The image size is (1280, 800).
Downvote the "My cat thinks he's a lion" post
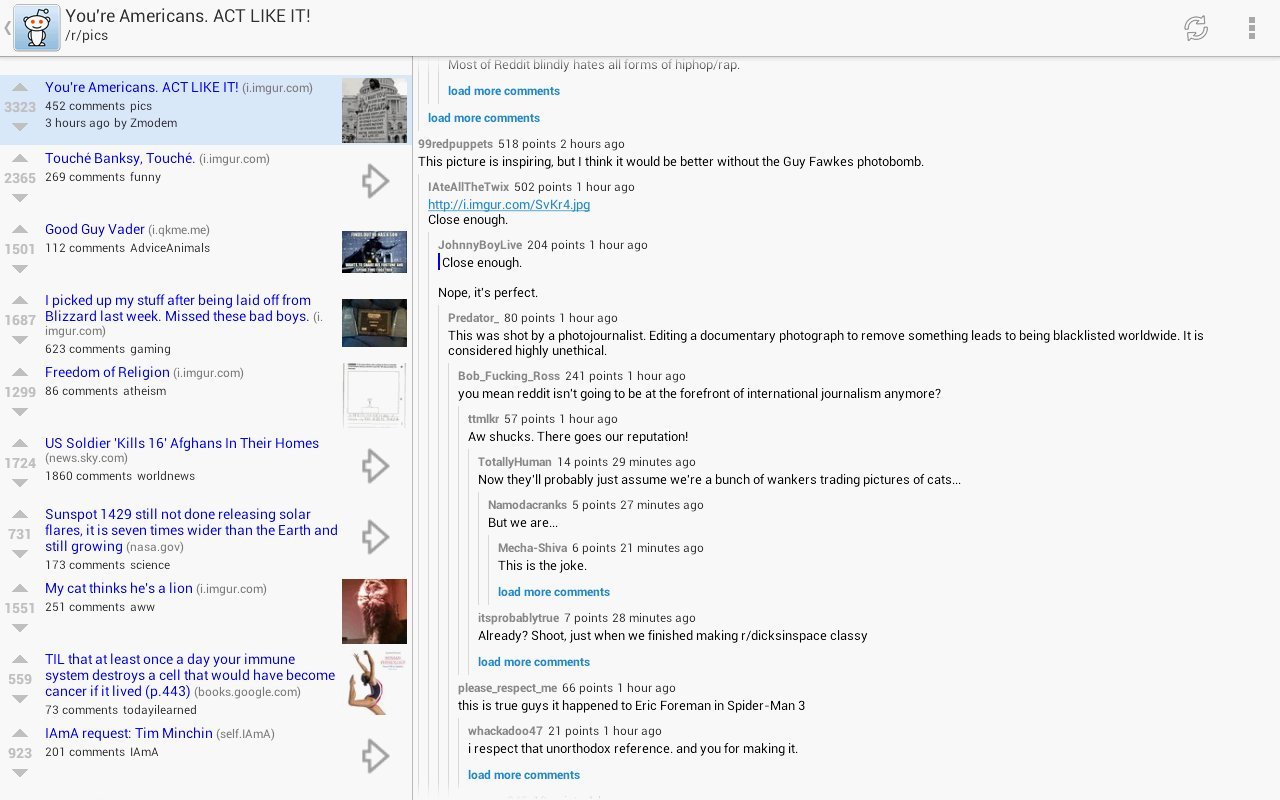click(x=20, y=628)
